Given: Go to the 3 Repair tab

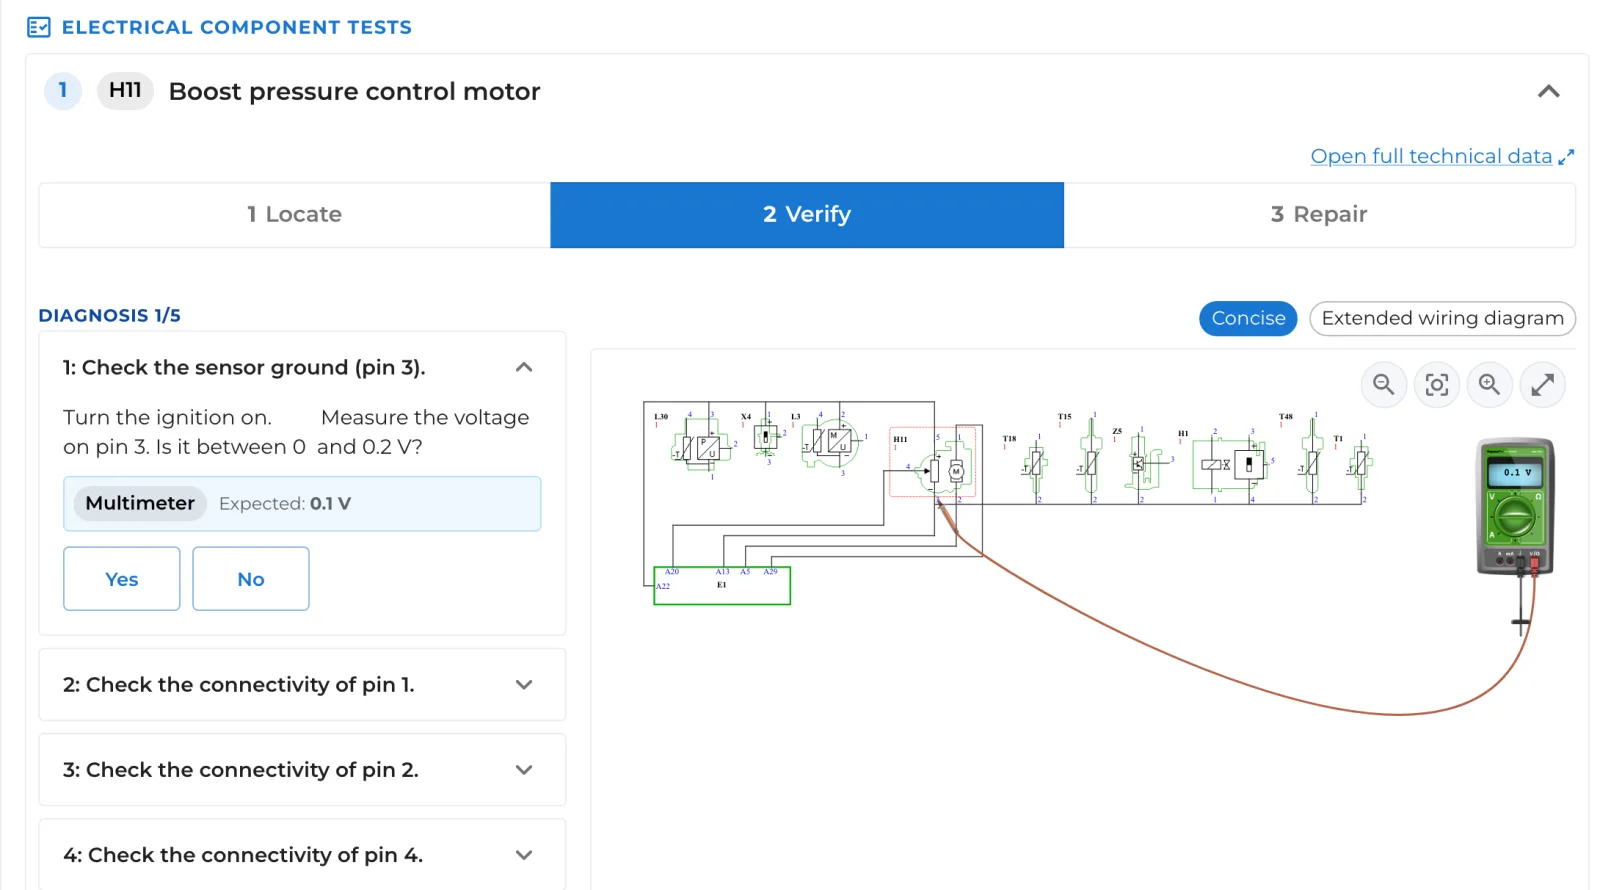Looking at the screenshot, I should tap(1320, 215).
